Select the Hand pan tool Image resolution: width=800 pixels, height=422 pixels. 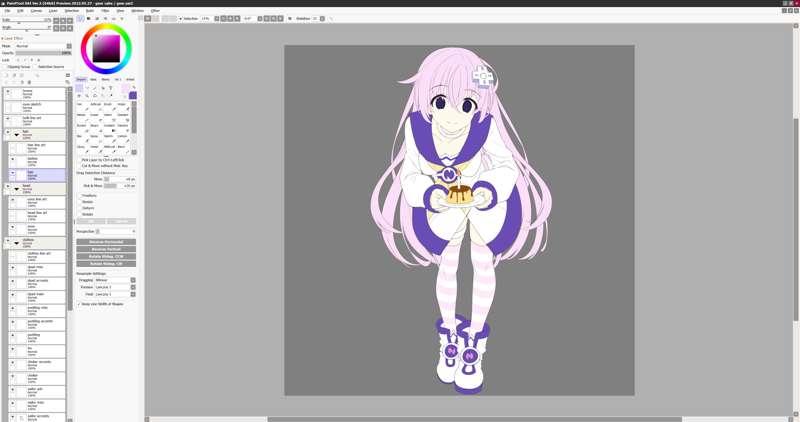(x=103, y=95)
